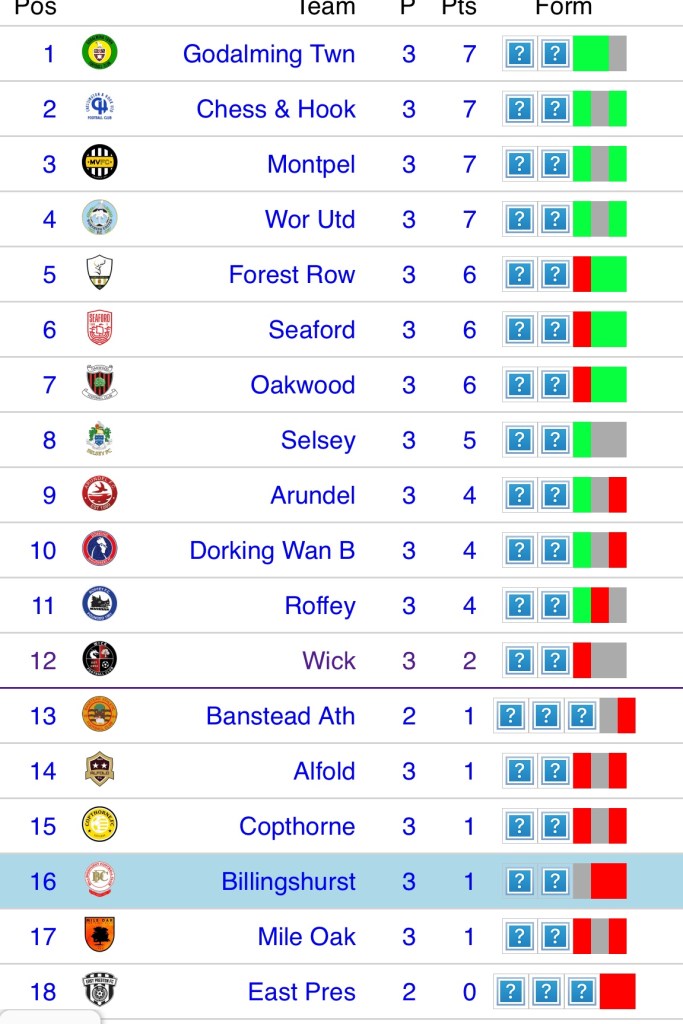Open Selsey team page
Viewport: 683px width, 1024px height.
pyautogui.click(x=318, y=440)
